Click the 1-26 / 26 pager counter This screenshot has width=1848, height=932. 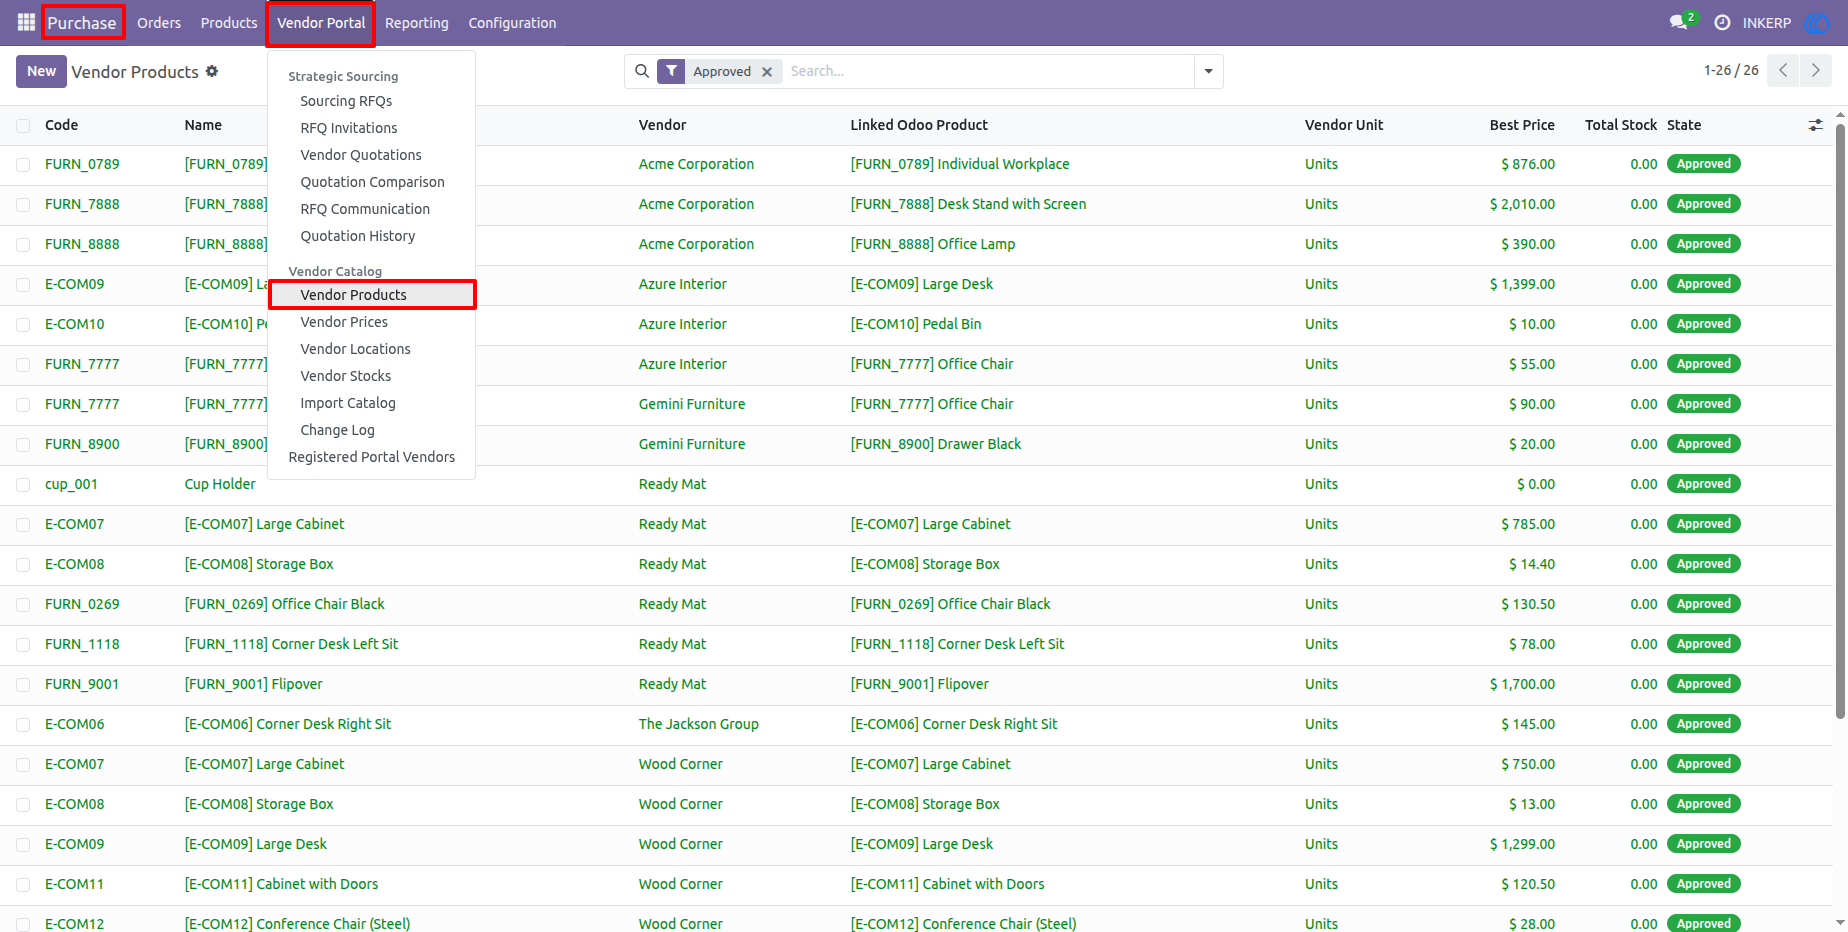coord(1731,70)
